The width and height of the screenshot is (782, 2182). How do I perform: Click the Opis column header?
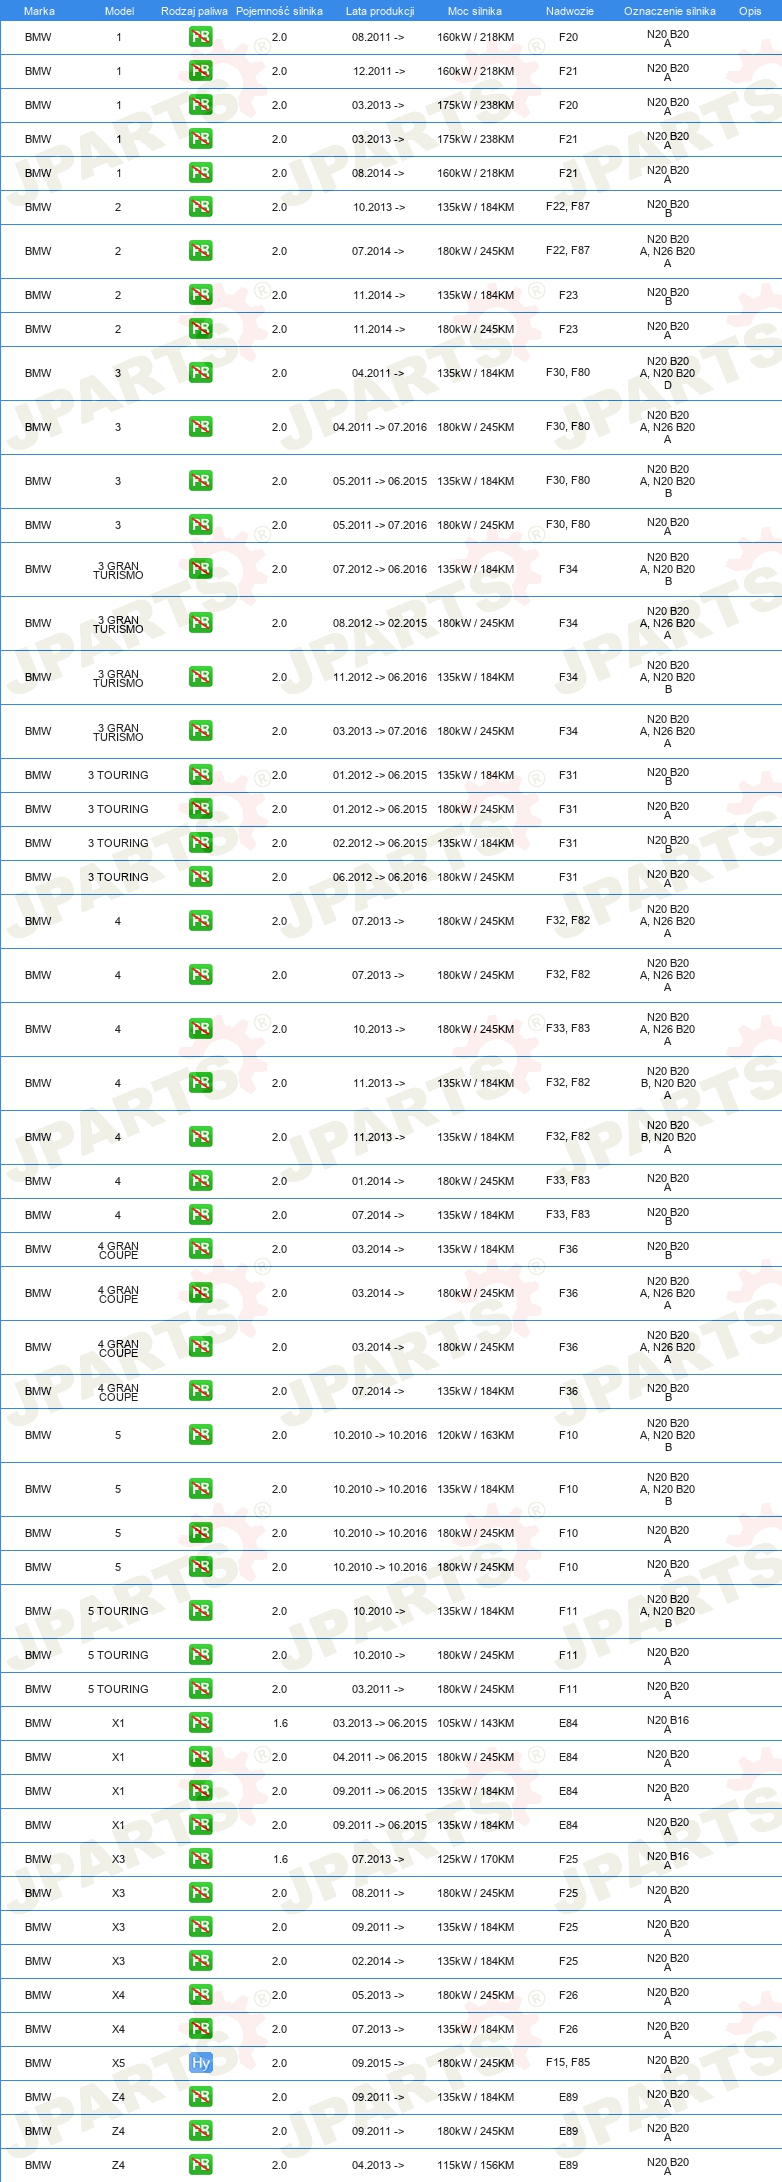(750, 11)
